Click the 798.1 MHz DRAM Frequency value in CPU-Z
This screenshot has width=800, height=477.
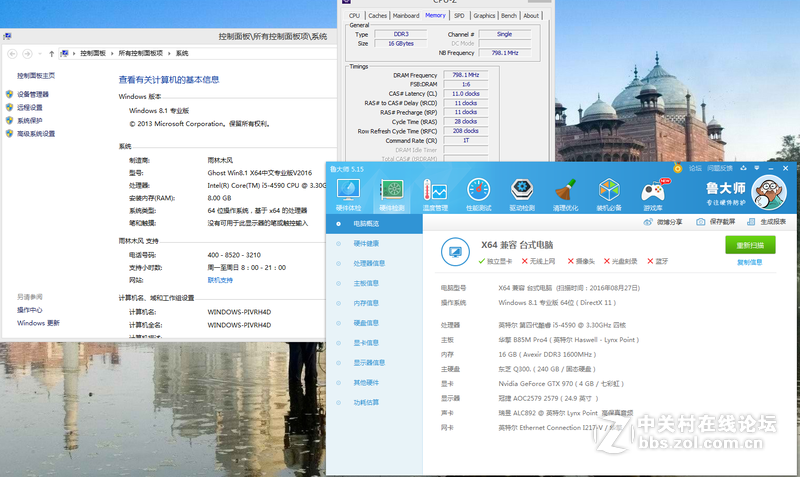pyautogui.click(x=466, y=75)
